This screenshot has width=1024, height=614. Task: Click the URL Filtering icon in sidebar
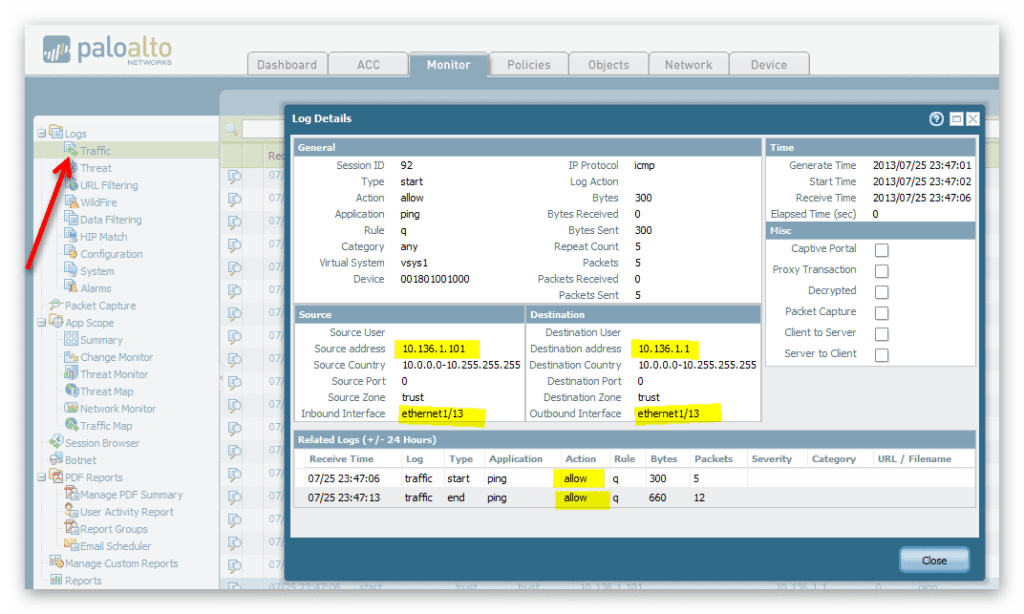[x=71, y=185]
